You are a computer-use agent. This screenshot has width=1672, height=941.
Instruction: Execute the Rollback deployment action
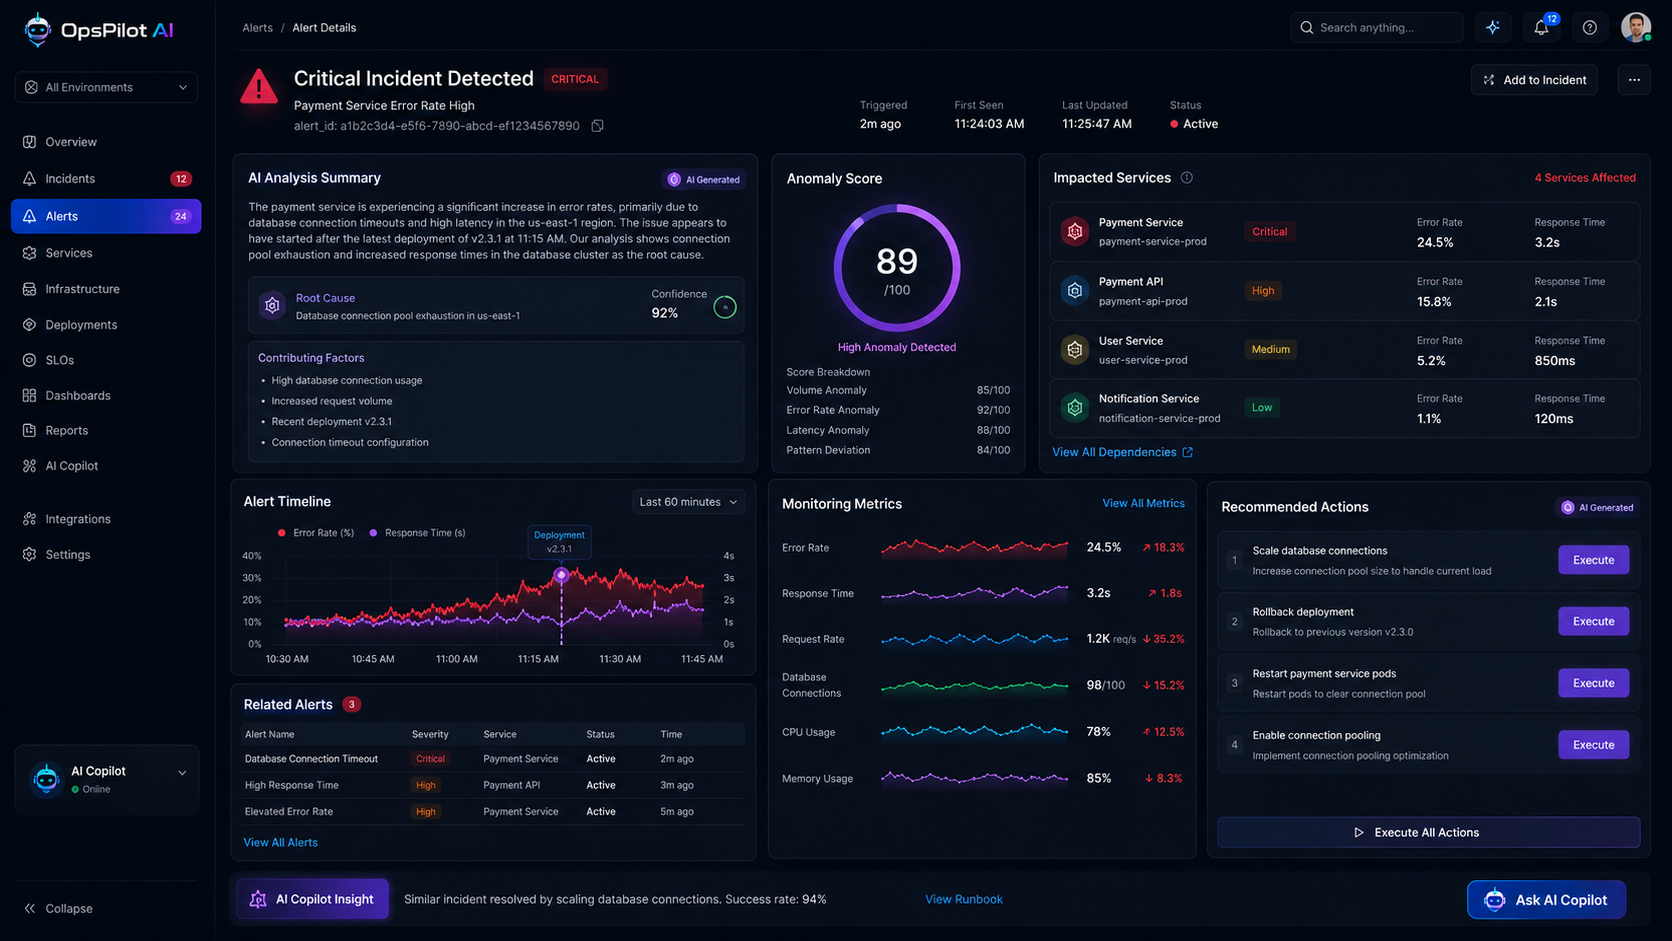coord(1593,621)
